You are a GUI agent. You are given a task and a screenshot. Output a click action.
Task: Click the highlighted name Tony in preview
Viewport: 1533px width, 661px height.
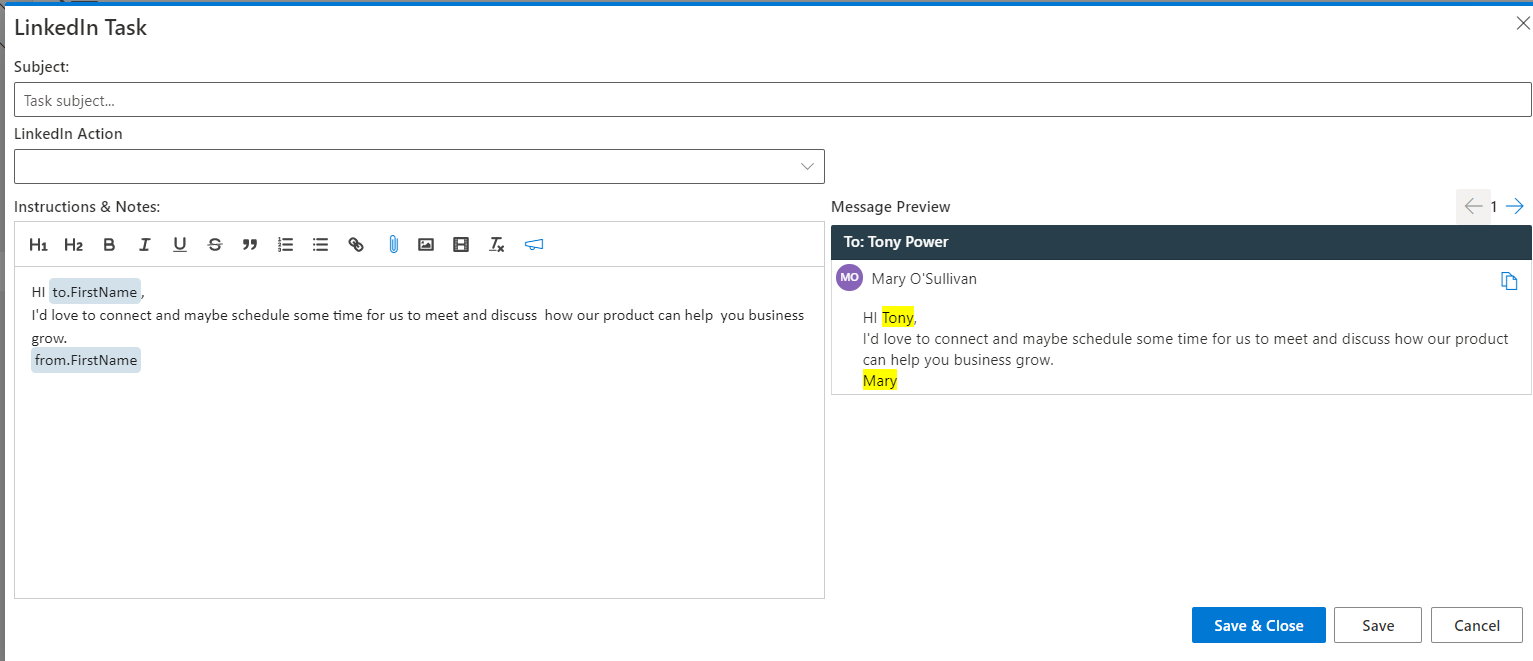(898, 318)
